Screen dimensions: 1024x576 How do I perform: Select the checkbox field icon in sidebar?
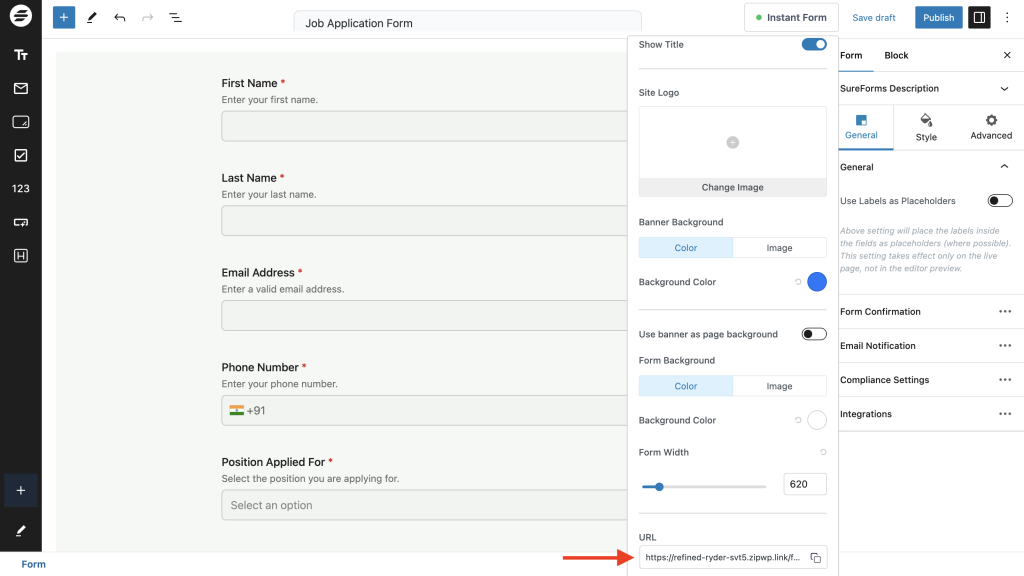(x=20, y=155)
